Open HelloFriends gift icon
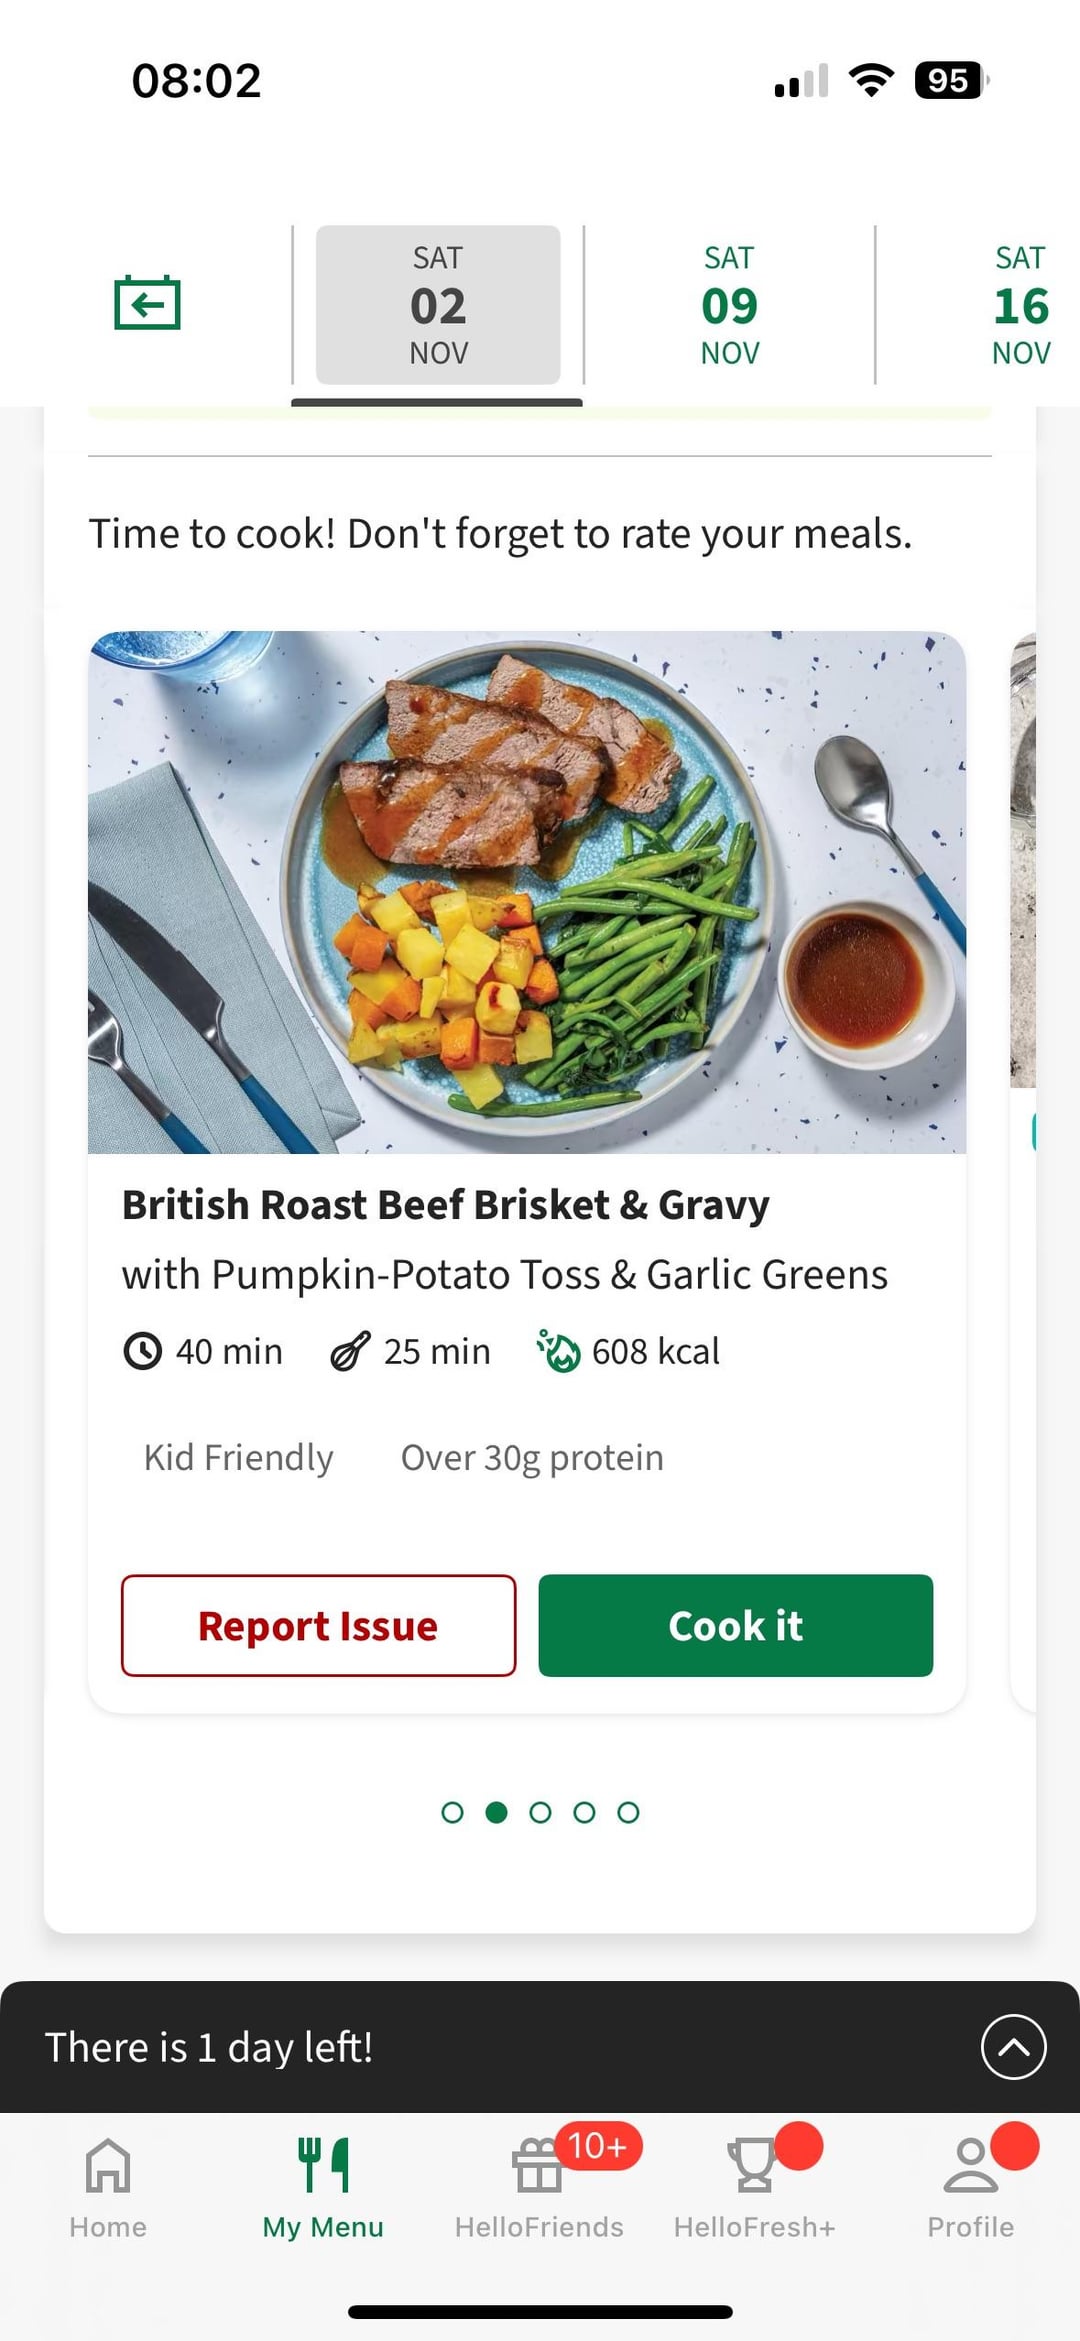 [x=538, y=2164]
